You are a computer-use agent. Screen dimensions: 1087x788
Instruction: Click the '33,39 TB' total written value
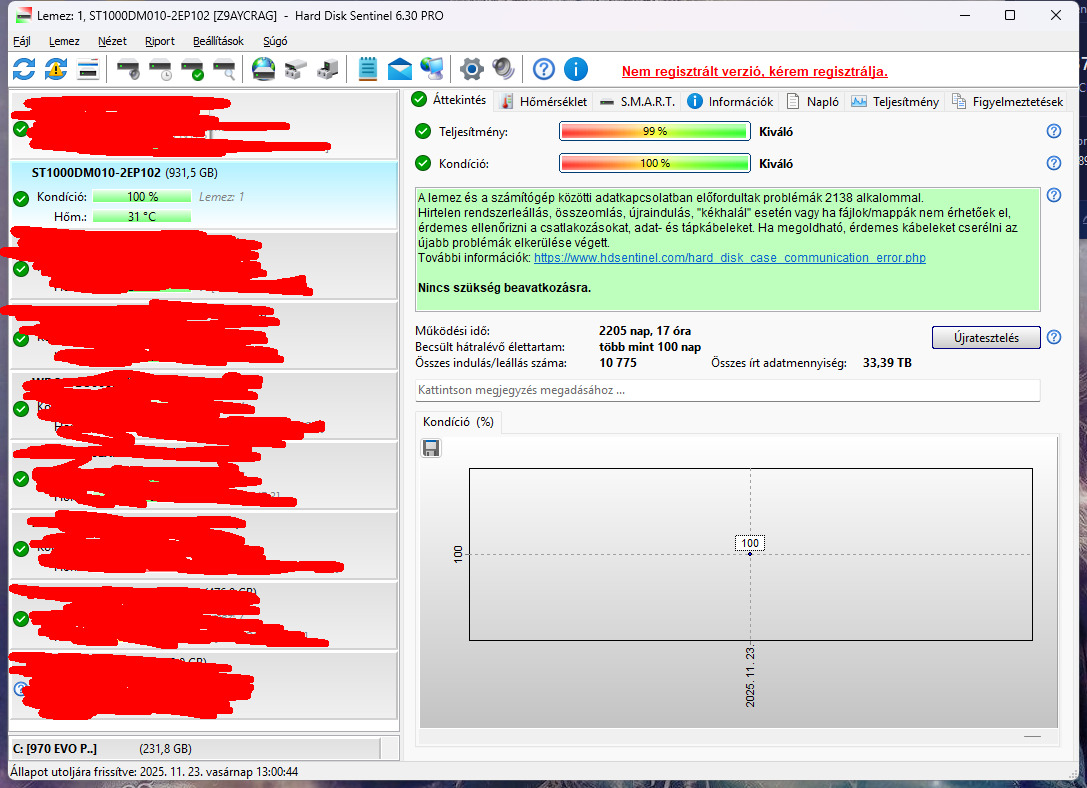pyautogui.click(x=887, y=362)
